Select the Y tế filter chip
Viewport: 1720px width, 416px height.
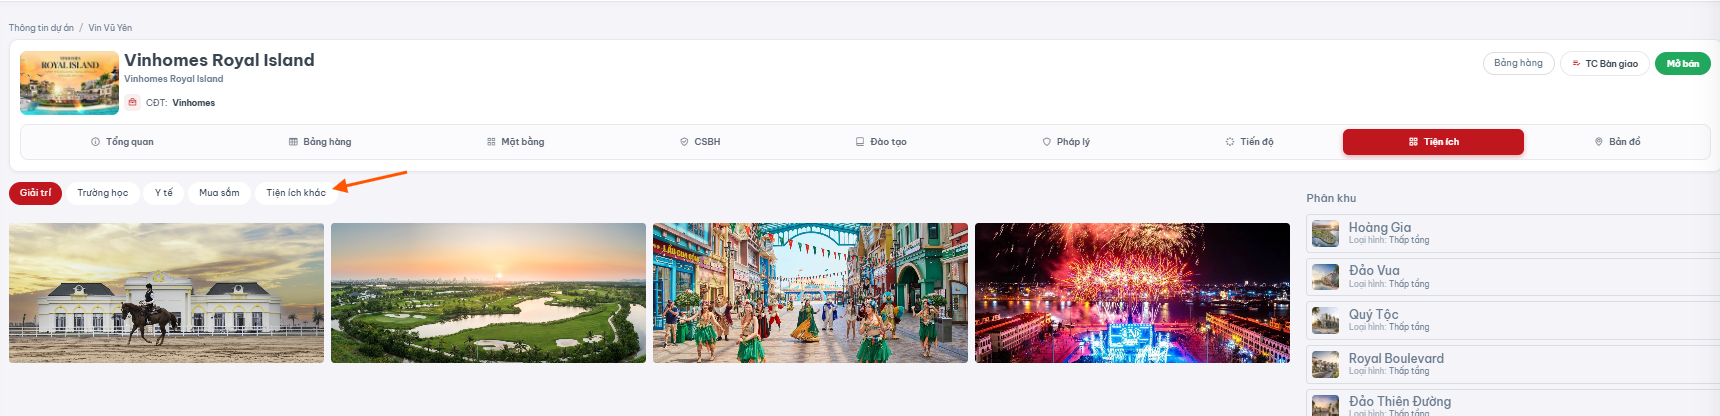164,193
